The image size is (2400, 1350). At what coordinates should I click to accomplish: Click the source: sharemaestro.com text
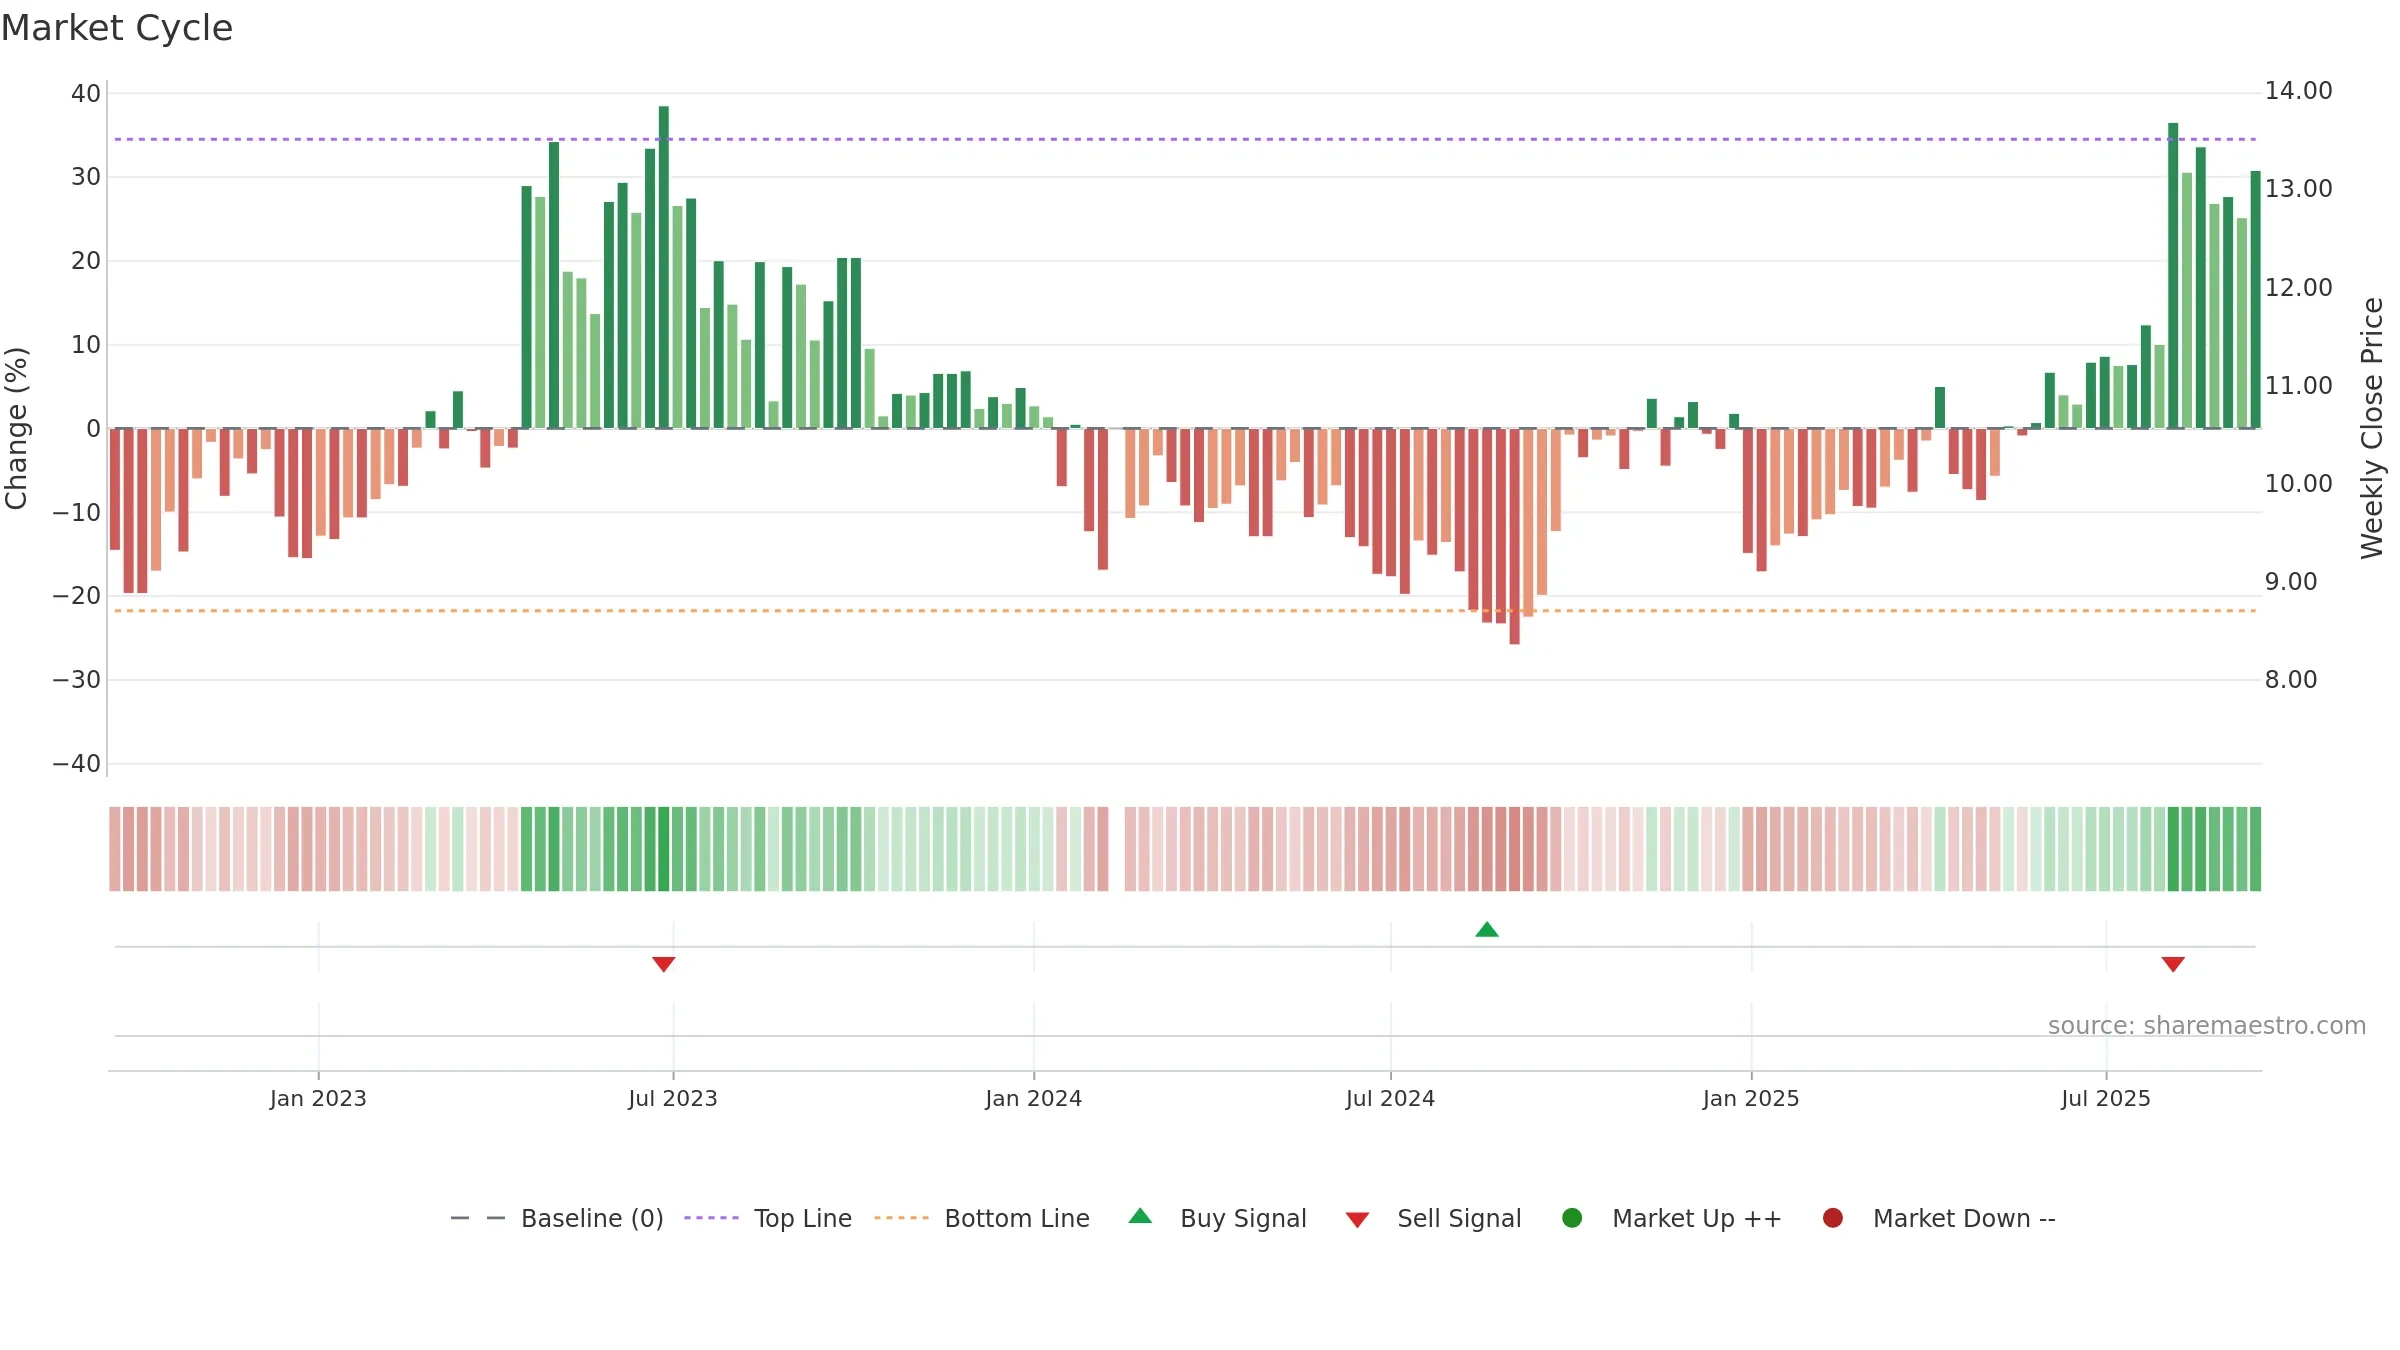[x=2207, y=1026]
